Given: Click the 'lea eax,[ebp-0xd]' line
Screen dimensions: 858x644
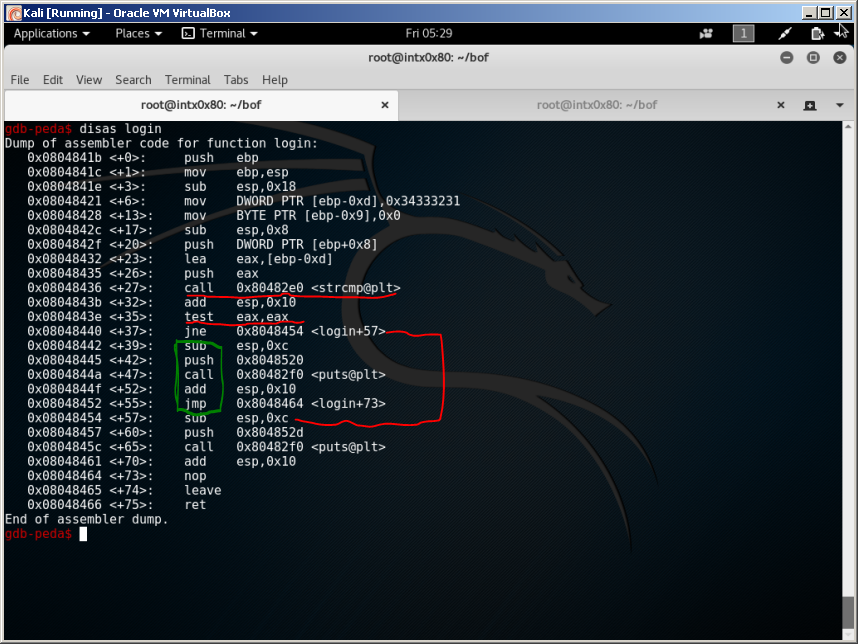Looking at the screenshot, I should coord(180,259).
